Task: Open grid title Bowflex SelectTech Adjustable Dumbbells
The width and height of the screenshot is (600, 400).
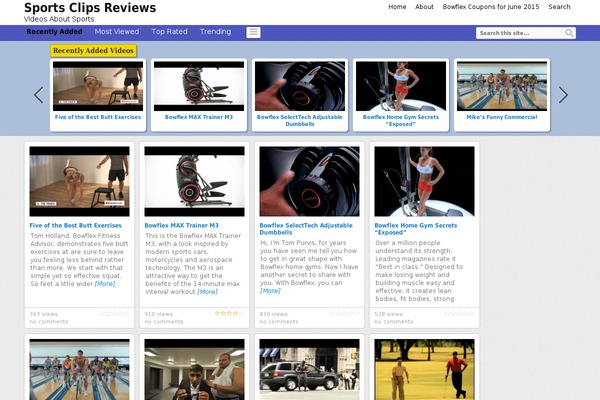Action: 306,229
